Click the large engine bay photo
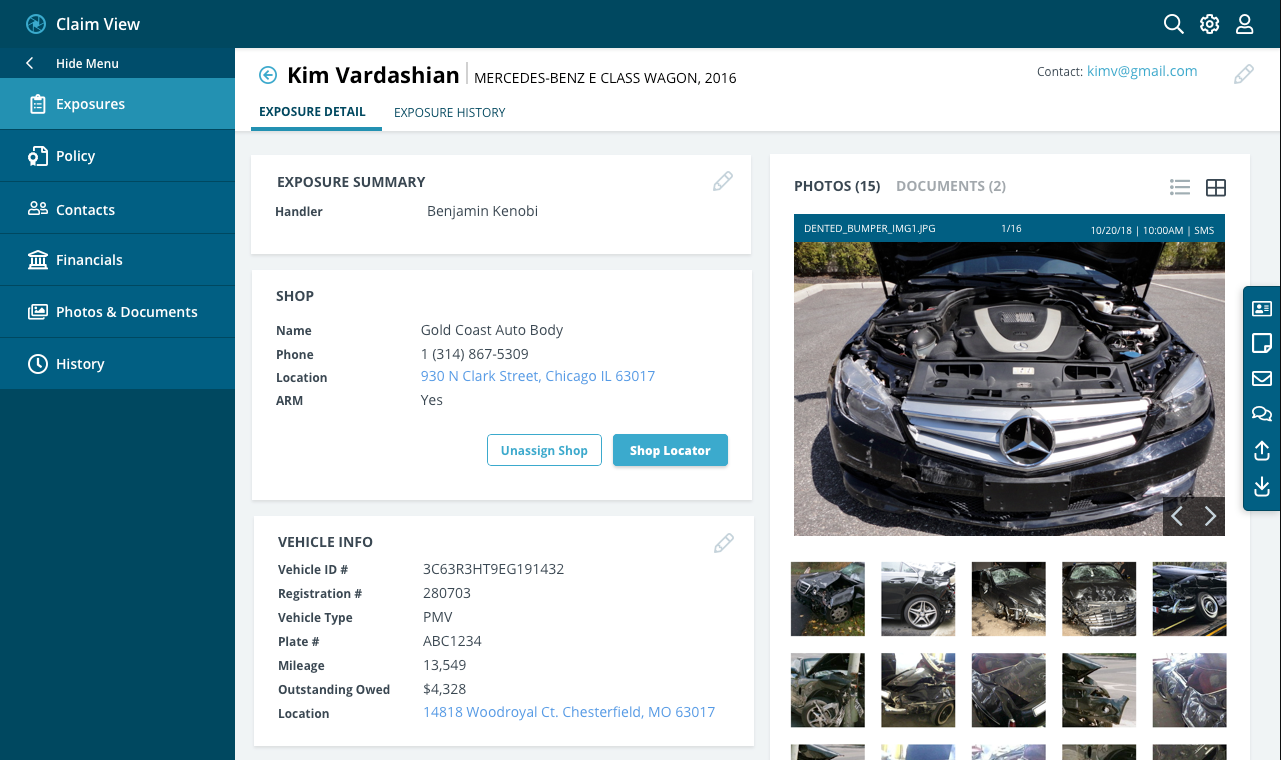1281x760 pixels. pyautogui.click(x=1009, y=388)
